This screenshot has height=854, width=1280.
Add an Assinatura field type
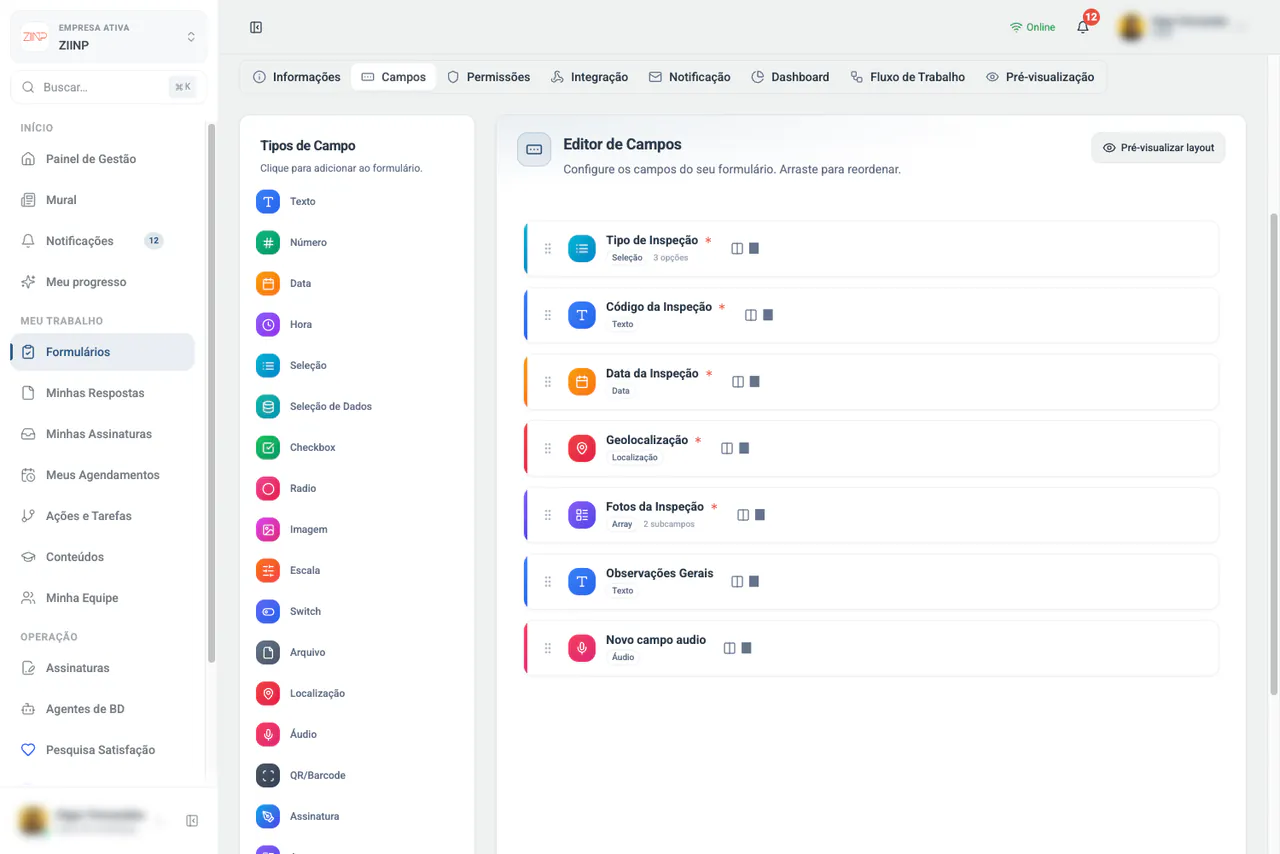(x=298, y=816)
